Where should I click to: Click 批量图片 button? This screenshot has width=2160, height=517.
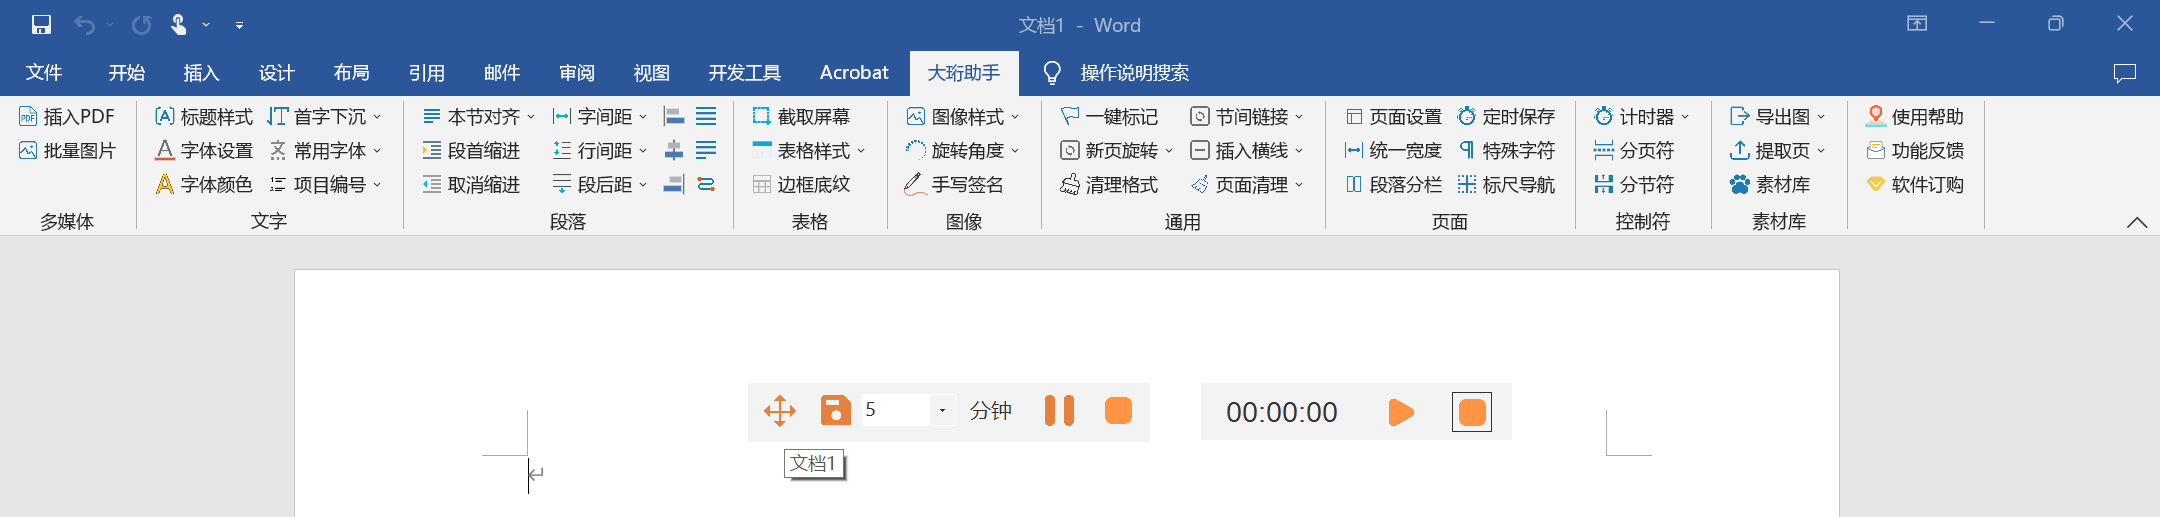click(67, 151)
